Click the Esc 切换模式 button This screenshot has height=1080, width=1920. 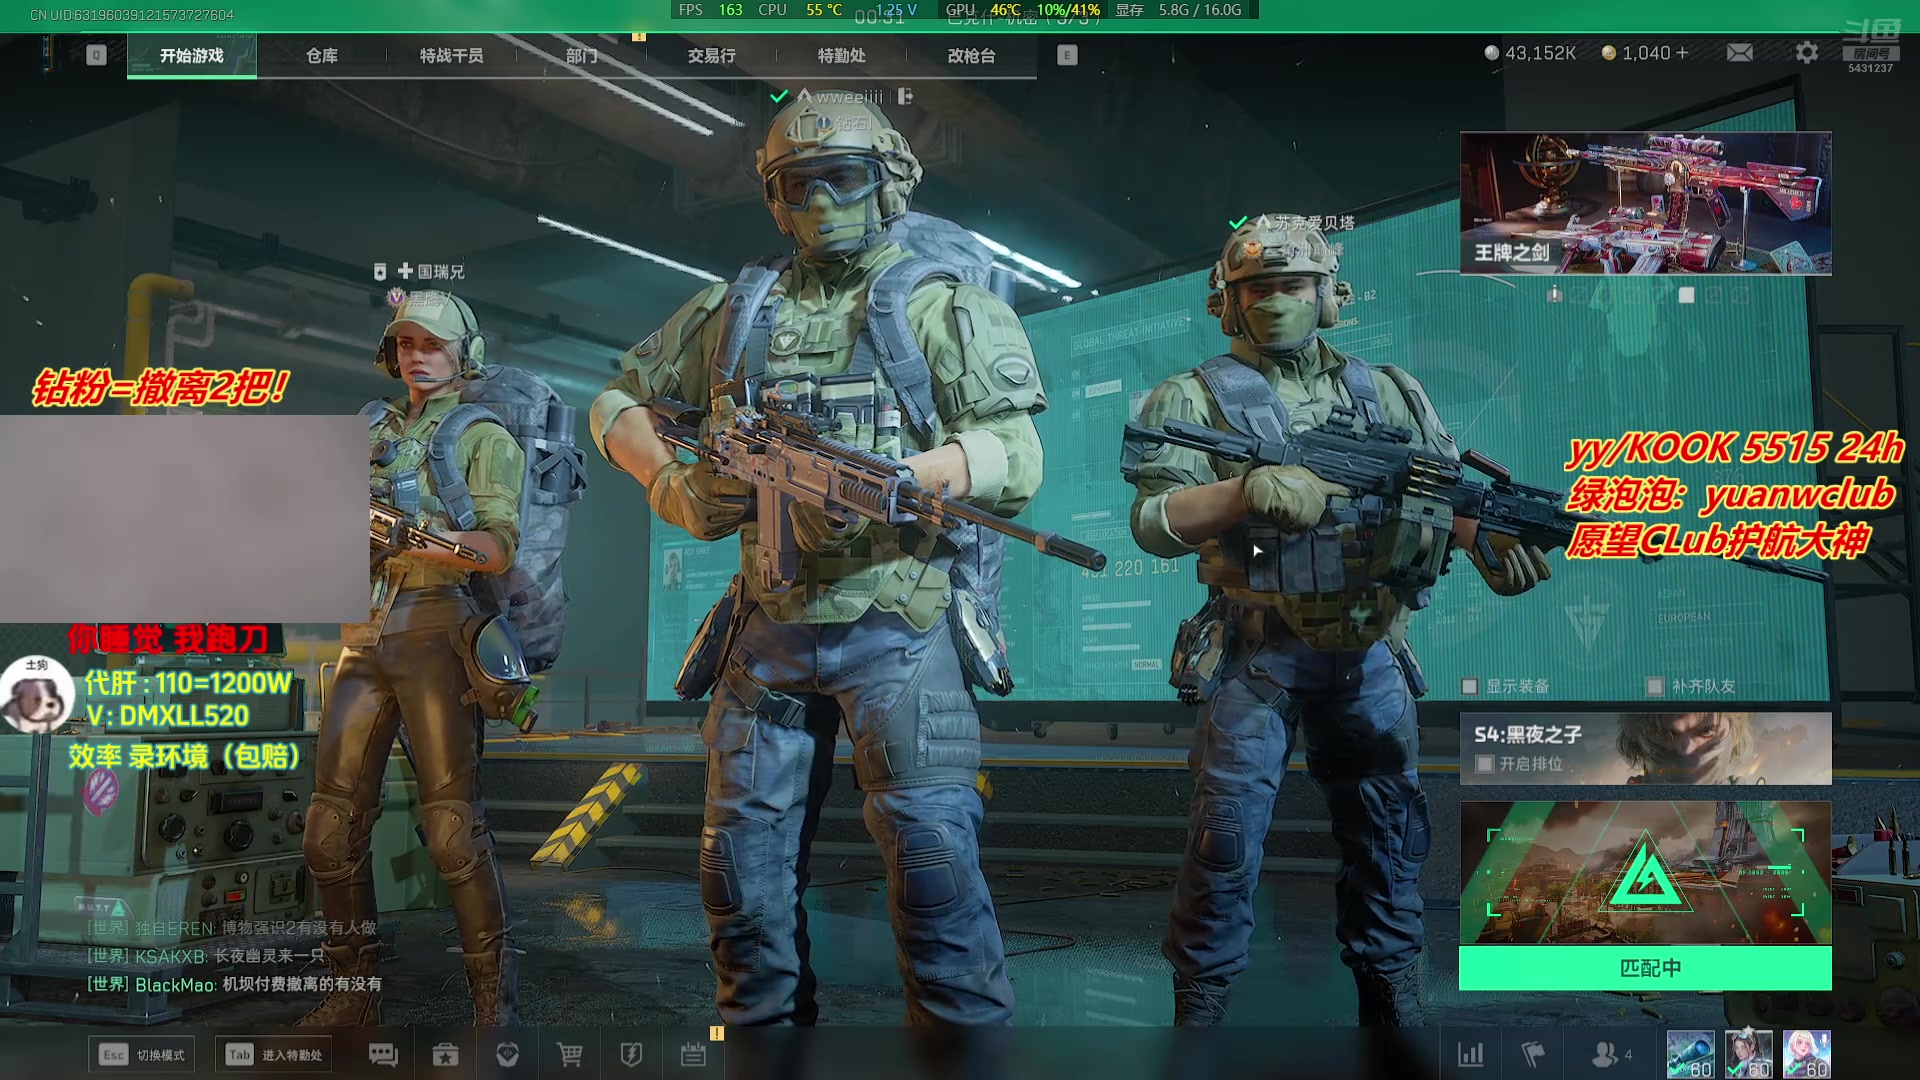142,1055
